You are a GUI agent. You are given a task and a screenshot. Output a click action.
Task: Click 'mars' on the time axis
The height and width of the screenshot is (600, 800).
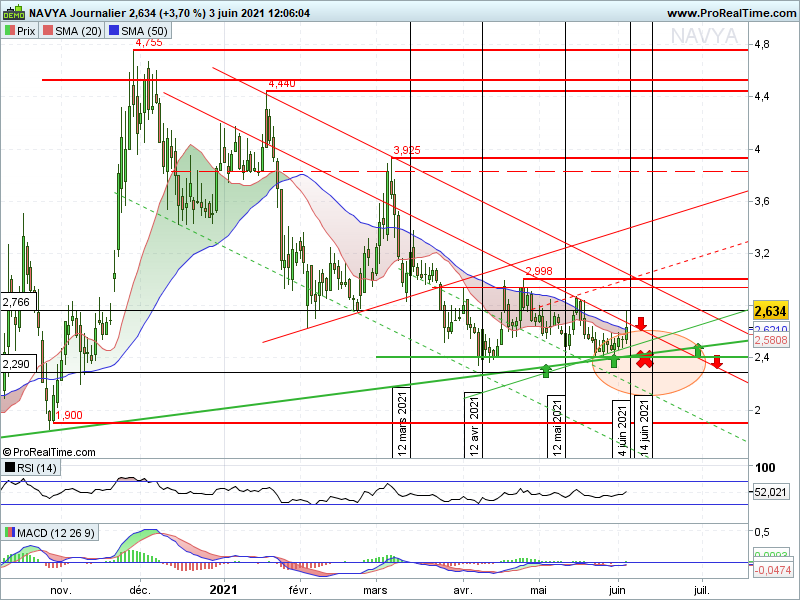pyautogui.click(x=376, y=590)
